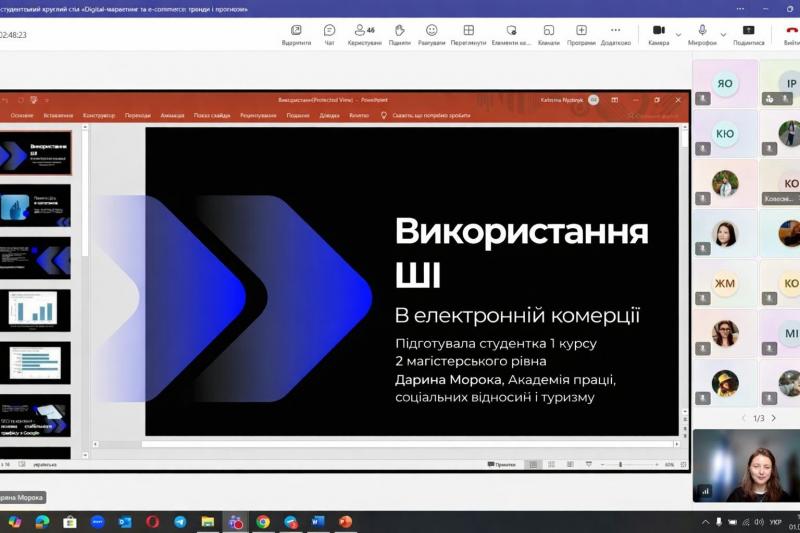Screen dimensions: 800x533
Task: Open Google Chrome from the taskbar
Action: [262, 521]
